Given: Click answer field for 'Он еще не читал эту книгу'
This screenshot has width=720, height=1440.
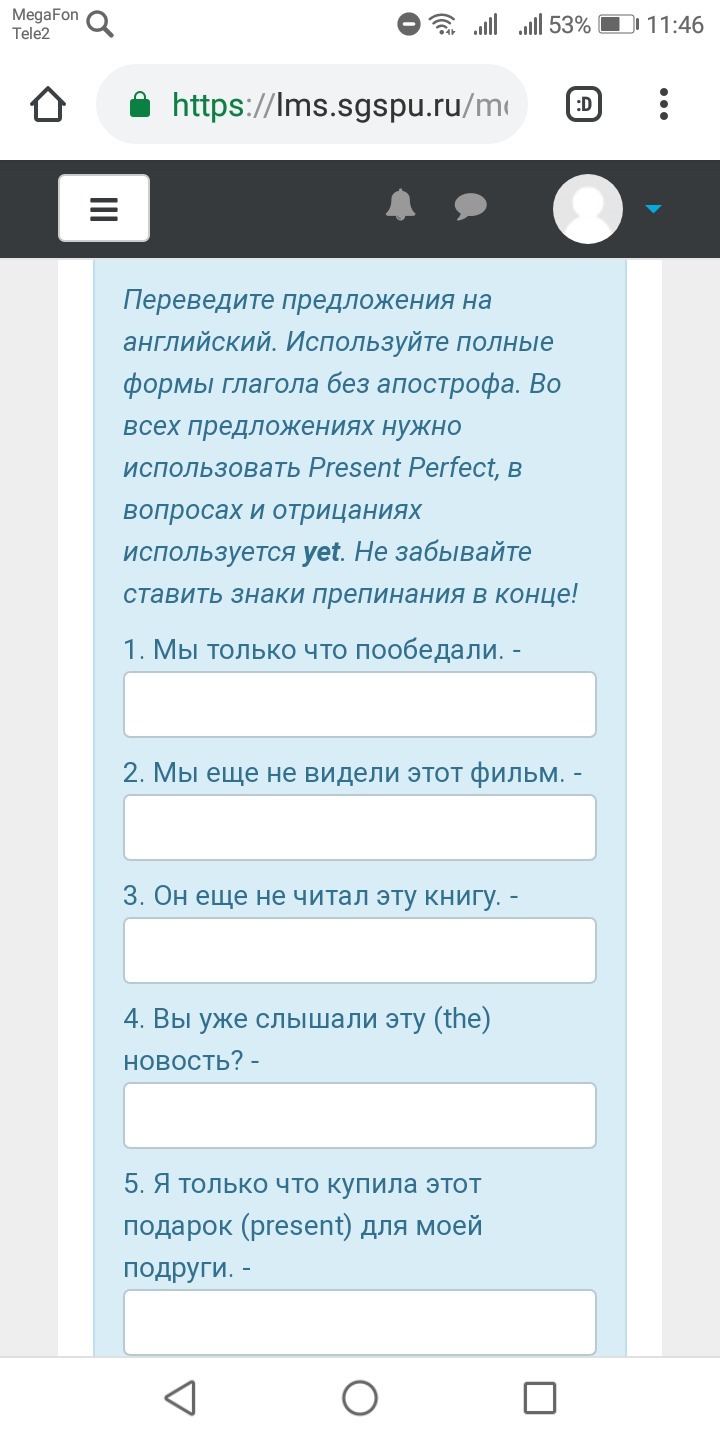Looking at the screenshot, I should [360, 950].
